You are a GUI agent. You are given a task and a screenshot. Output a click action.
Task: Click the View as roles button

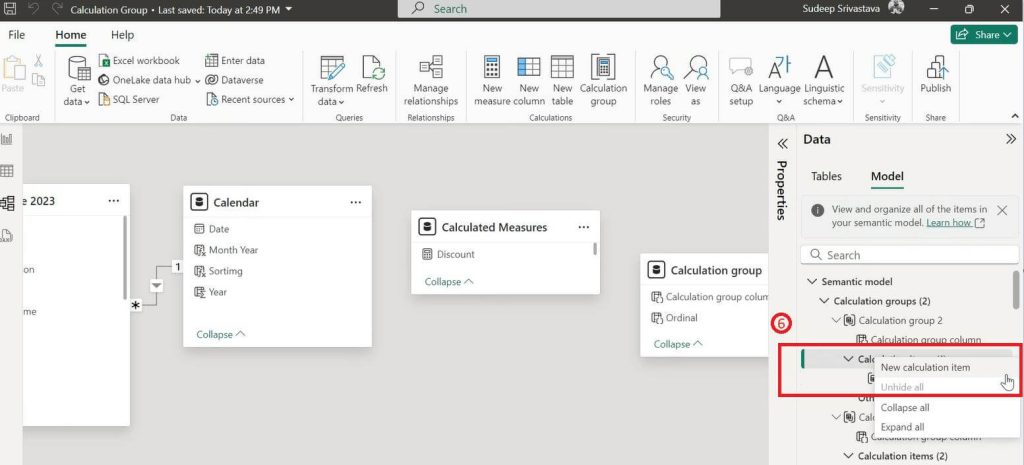click(696, 82)
